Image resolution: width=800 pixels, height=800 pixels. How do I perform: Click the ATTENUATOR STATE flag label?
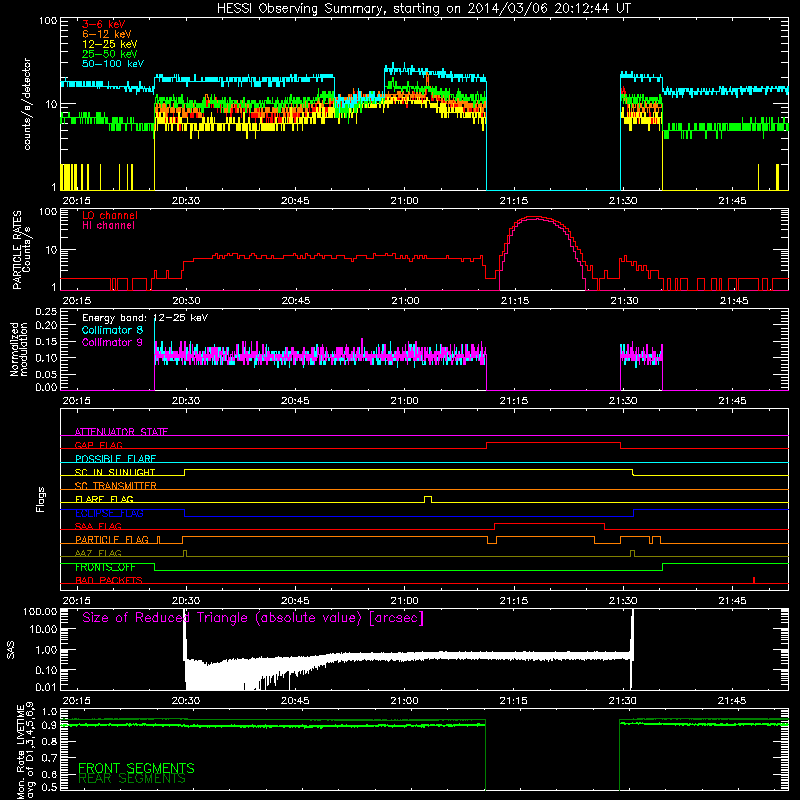pyautogui.click(x=121, y=432)
